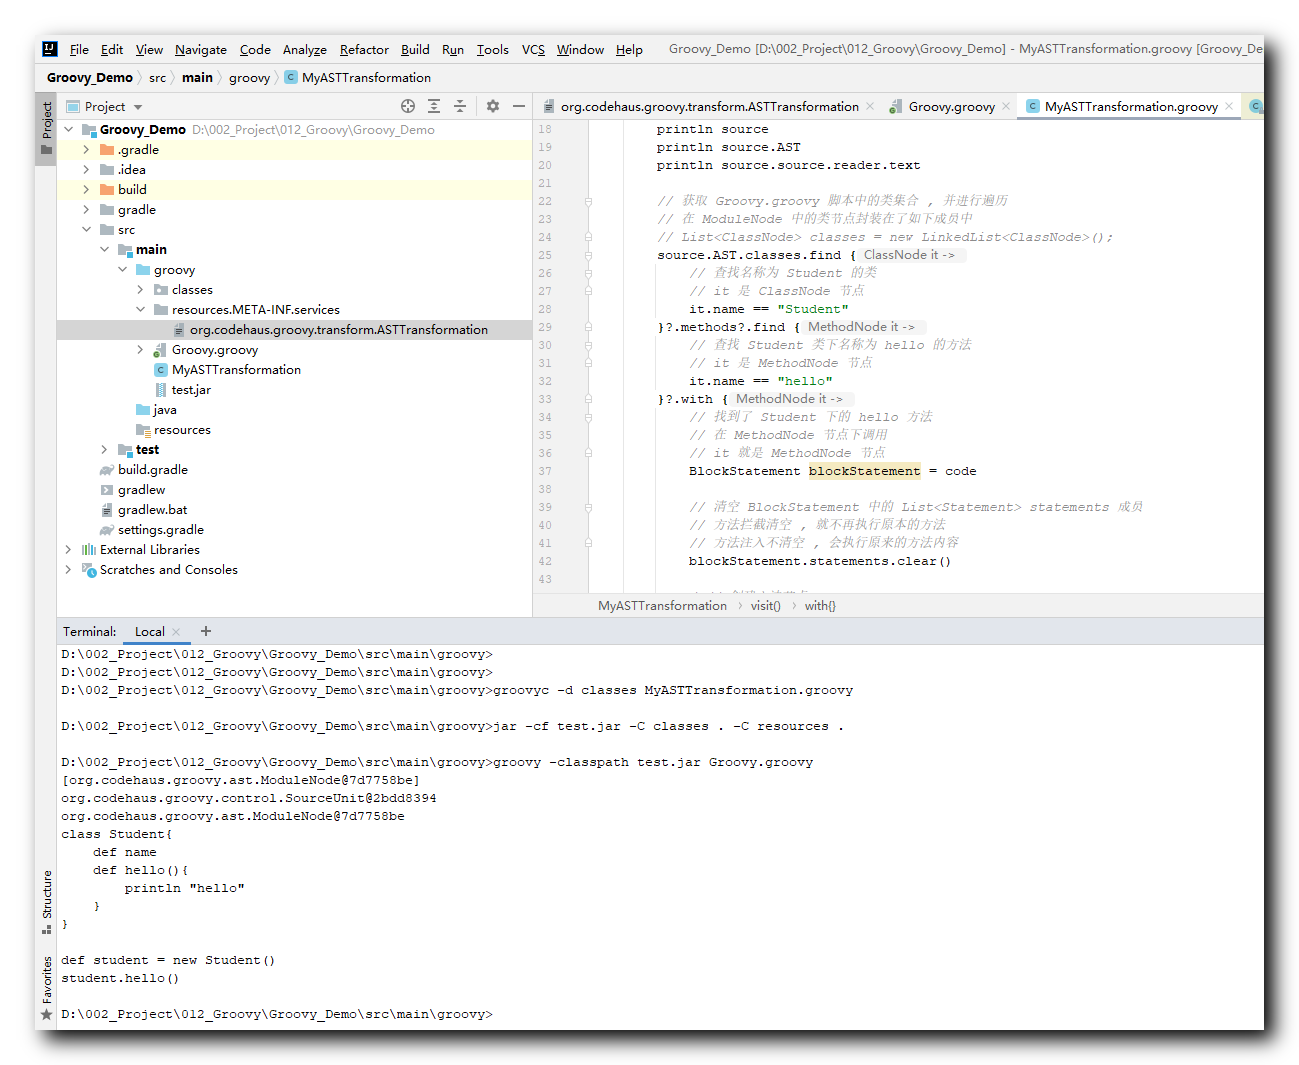
Task: Collapse the src folder
Action: coord(86,230)
